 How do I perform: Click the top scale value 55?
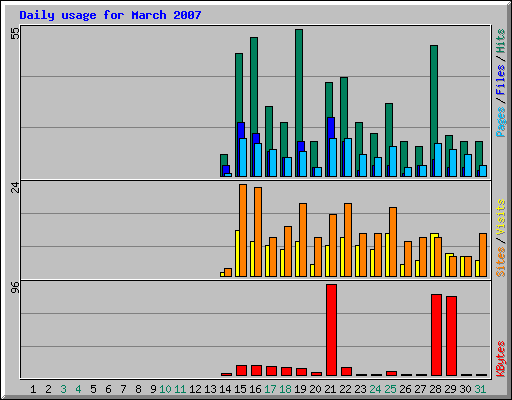[15, 33]
